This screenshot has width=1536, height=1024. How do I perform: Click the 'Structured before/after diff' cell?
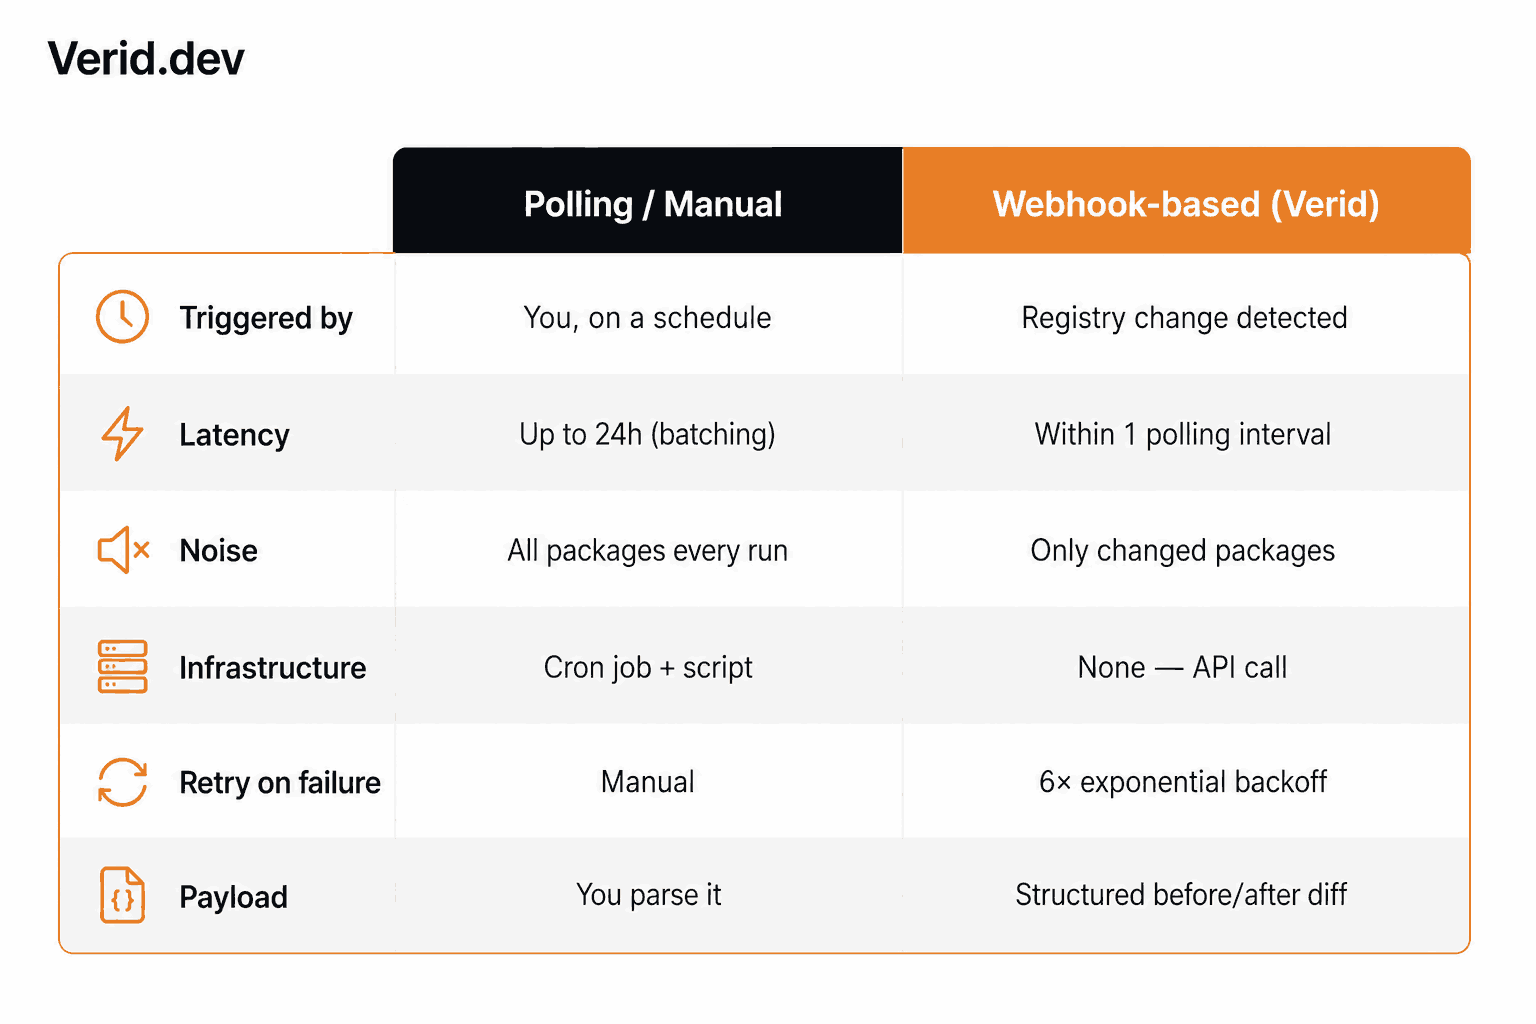(1181, 894)
